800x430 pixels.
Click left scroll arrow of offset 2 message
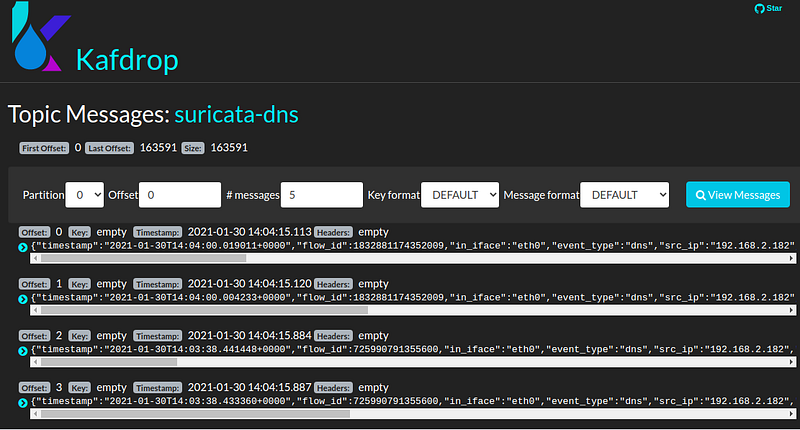[35, 362]
